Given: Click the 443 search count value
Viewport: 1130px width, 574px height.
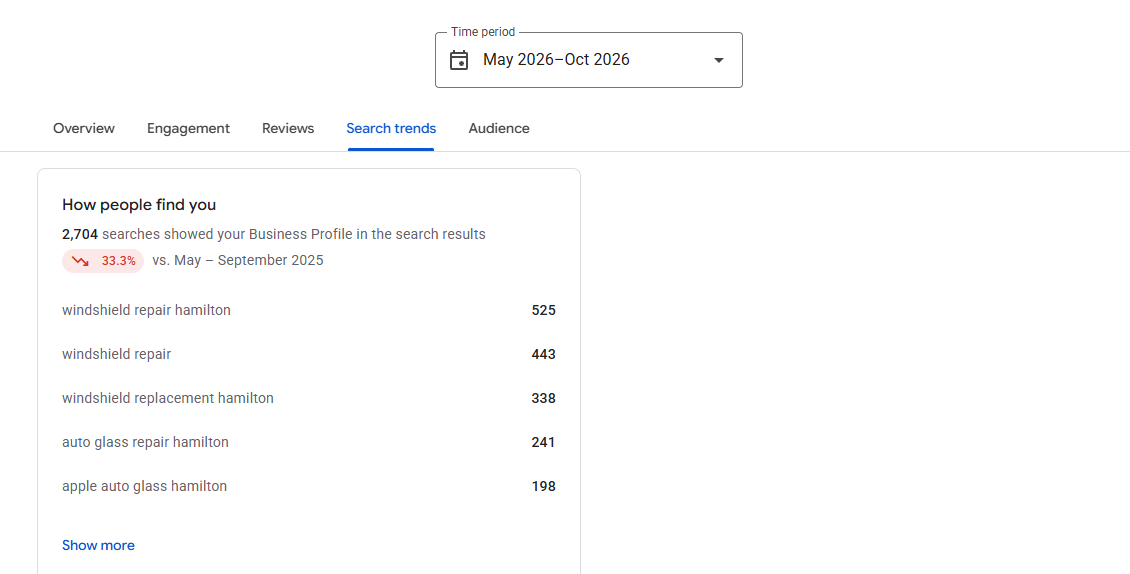Looking at the screenshot, I should [543, 354].
